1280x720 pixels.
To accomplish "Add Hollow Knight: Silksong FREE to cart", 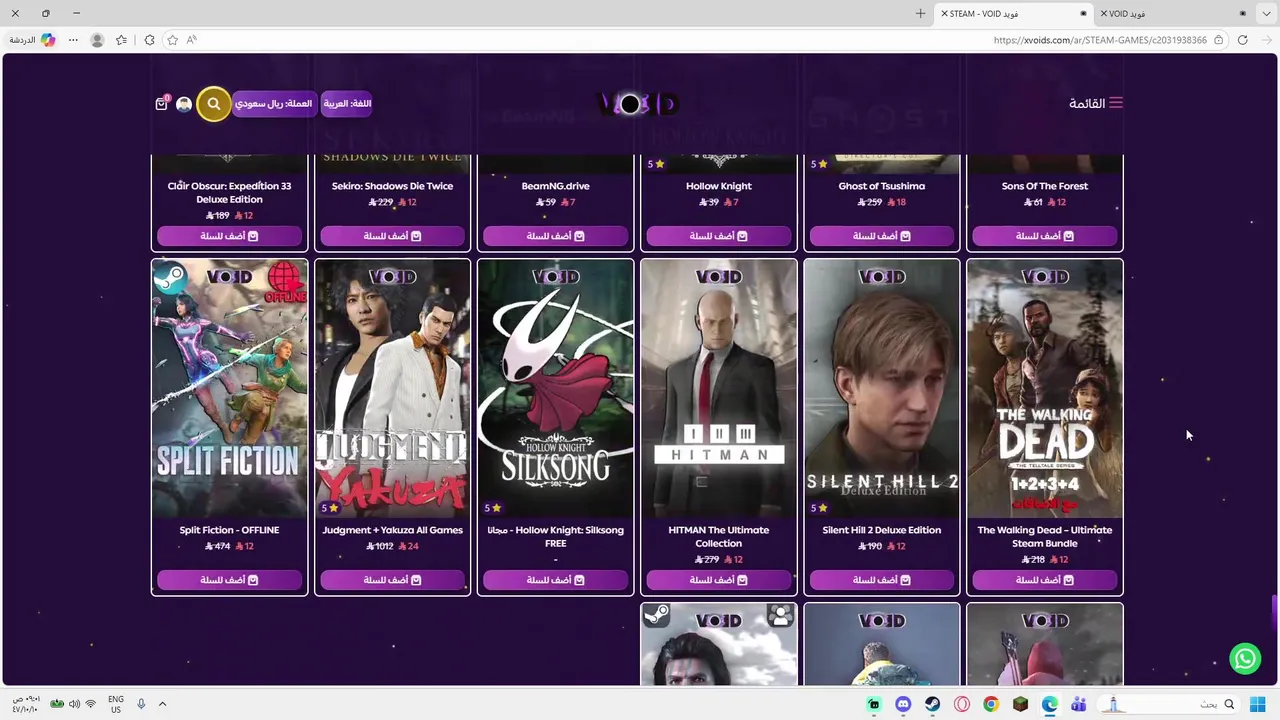I will pyautogui.click(x=555, y=580).
